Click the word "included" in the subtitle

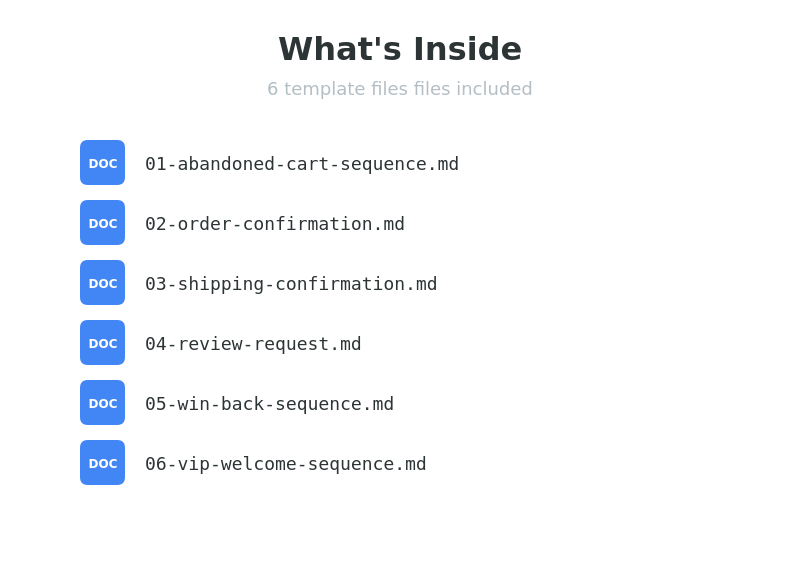click(x=494, y=89)
